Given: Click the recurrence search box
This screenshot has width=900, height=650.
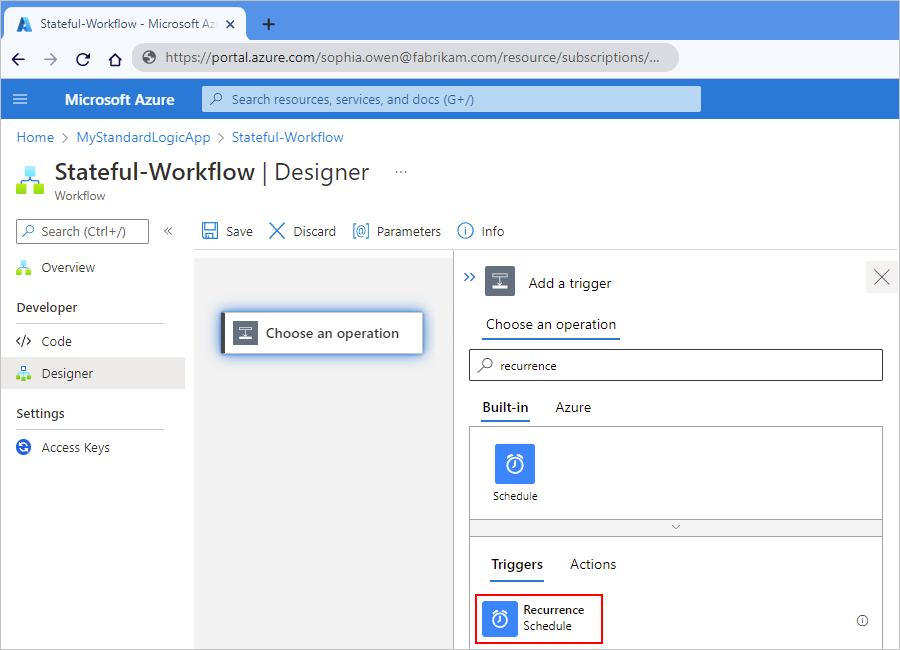Looking at the screenshot, I should (x=676, y=365).
